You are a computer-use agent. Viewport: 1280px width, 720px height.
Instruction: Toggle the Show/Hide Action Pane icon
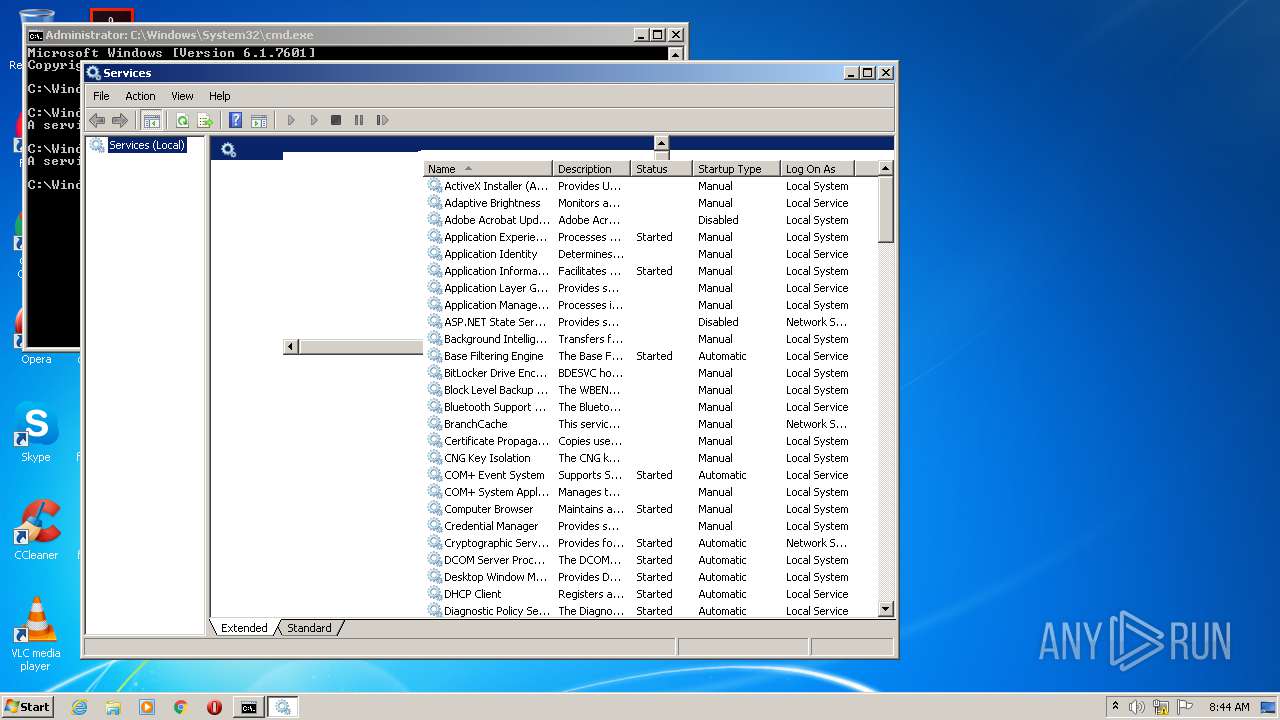259,120
